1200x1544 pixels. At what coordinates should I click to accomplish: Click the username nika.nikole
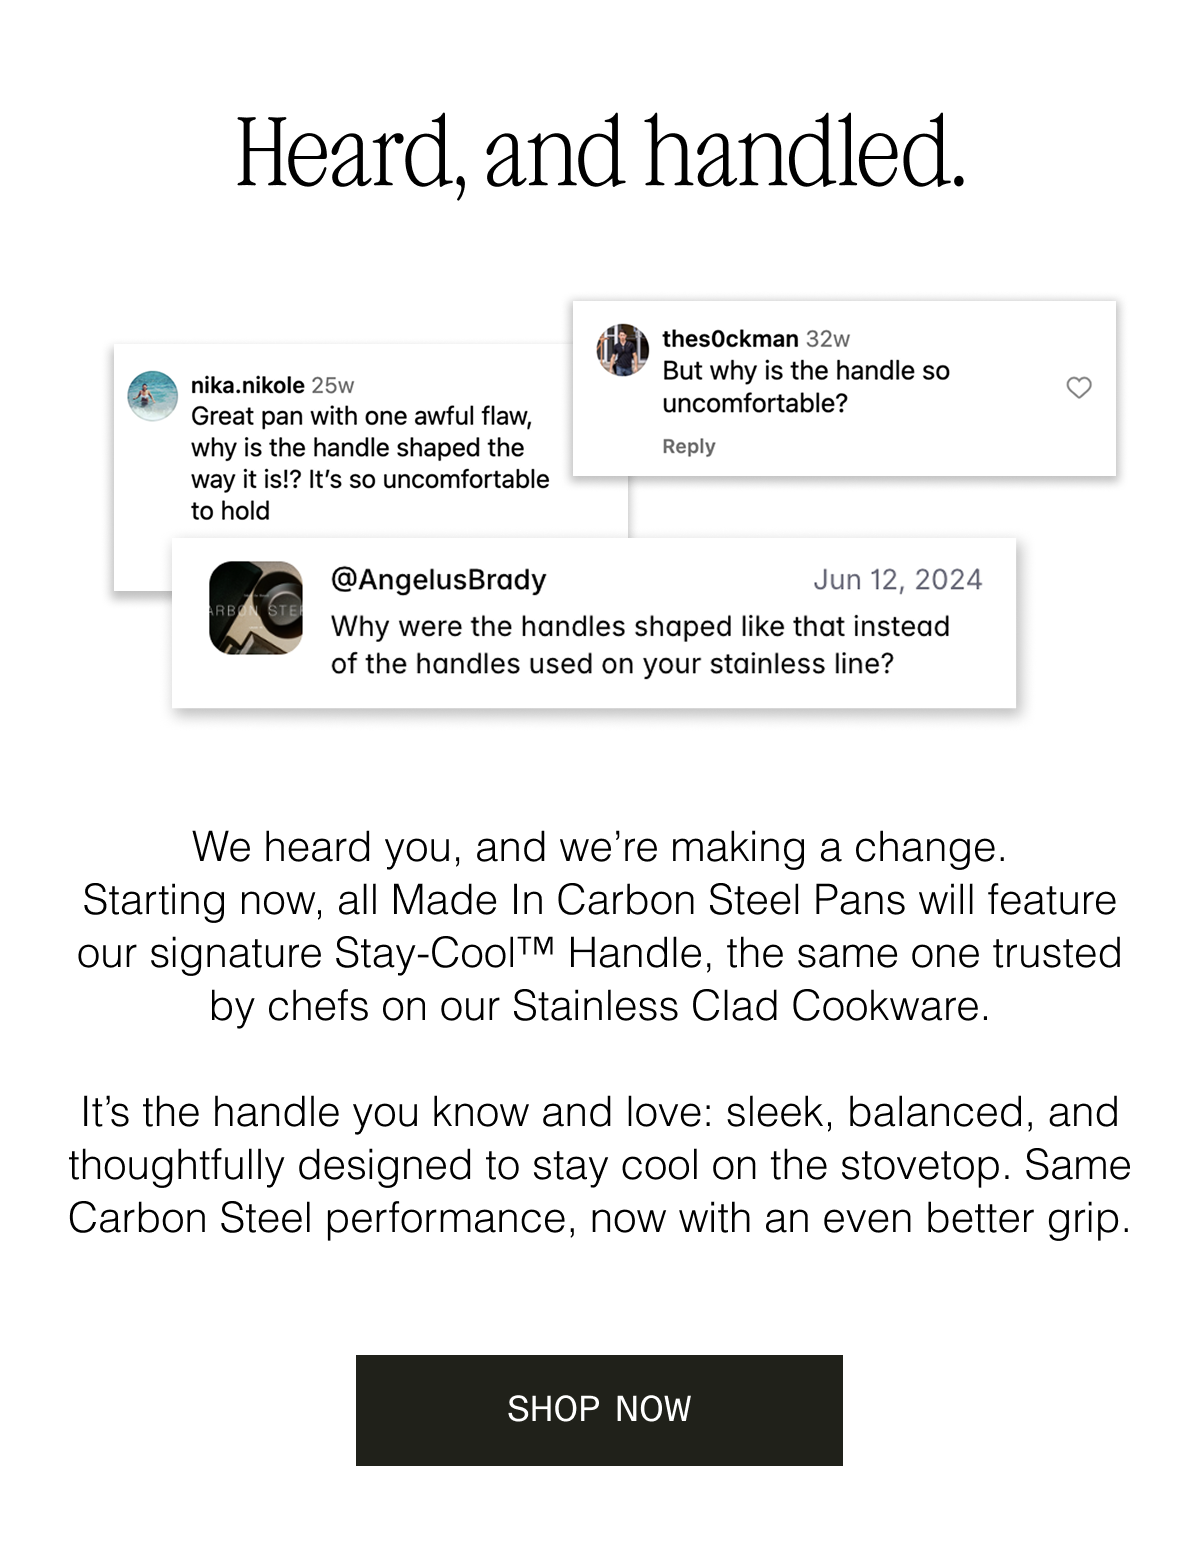pos(246,385)
